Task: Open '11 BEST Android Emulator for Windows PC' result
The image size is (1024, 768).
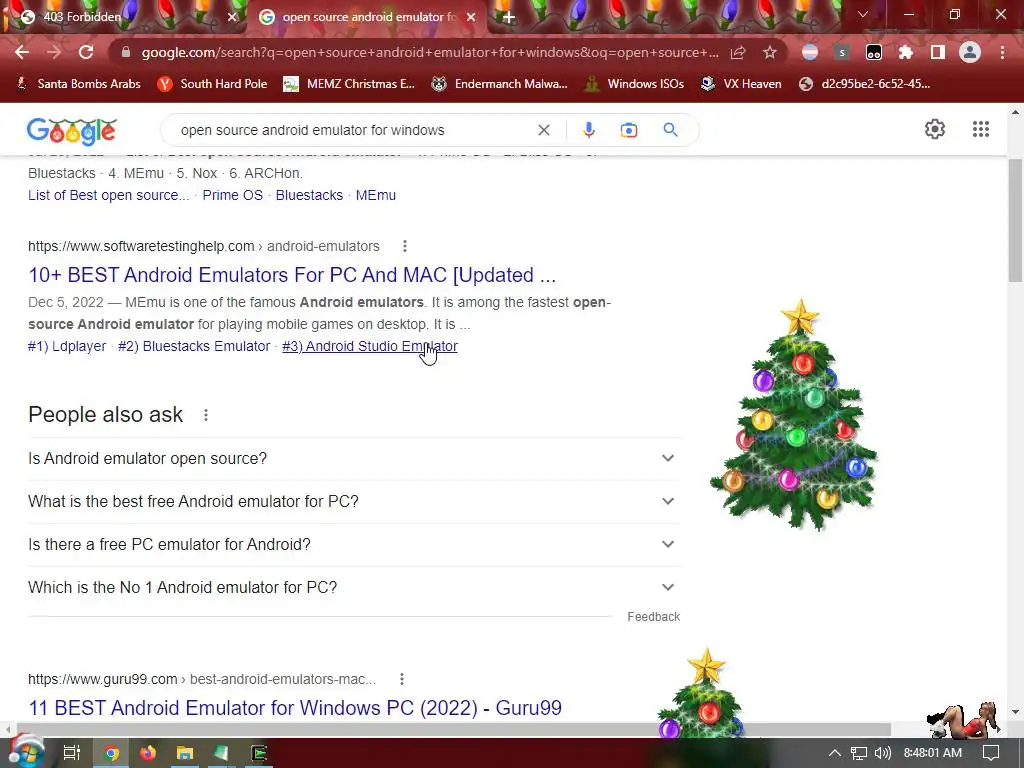Action: pos(295,708)
